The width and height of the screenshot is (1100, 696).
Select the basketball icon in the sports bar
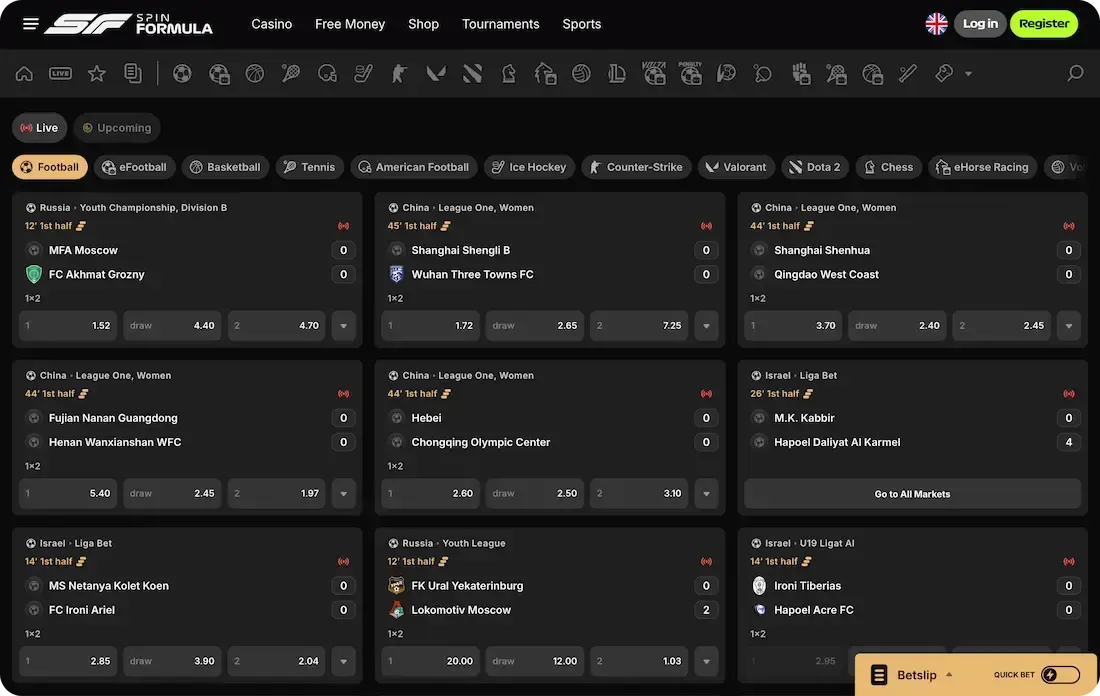pyautogui.click(x=255, y=73)
